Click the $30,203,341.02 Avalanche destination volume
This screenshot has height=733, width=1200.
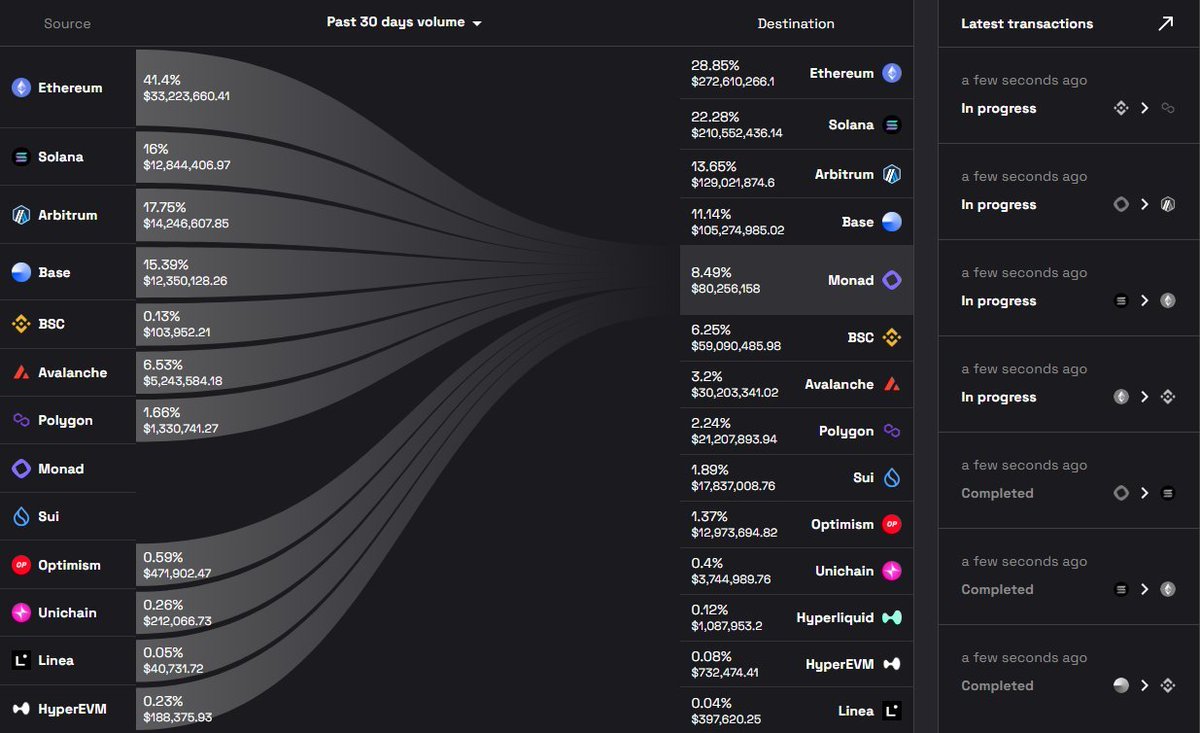click(735, 392)
